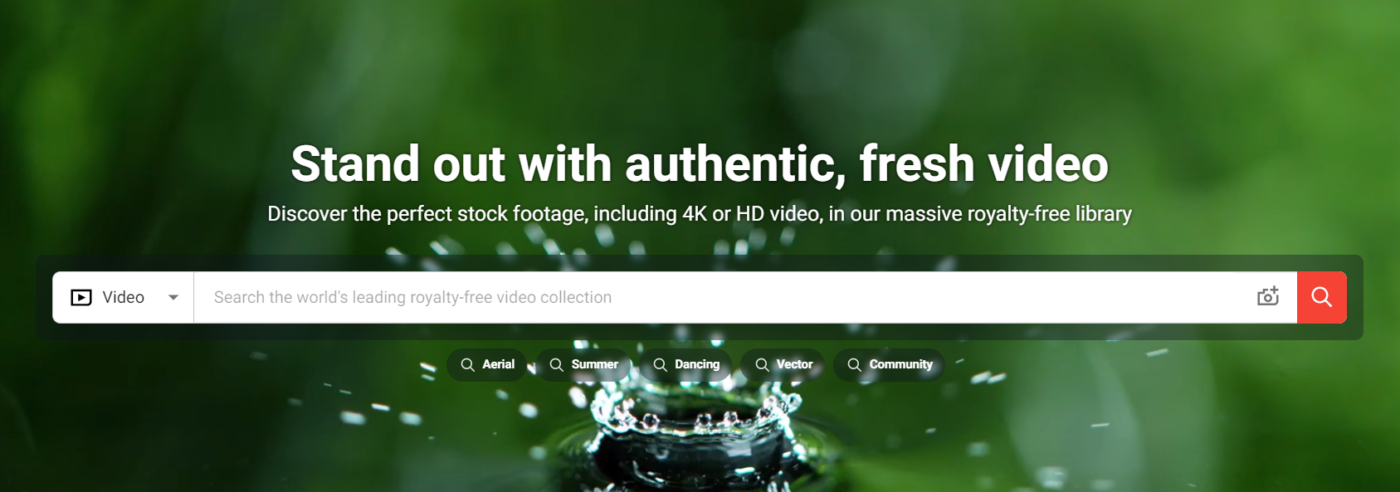
Task: Click the magnifier icon on Aerial chip
Action: pos(467,365)
